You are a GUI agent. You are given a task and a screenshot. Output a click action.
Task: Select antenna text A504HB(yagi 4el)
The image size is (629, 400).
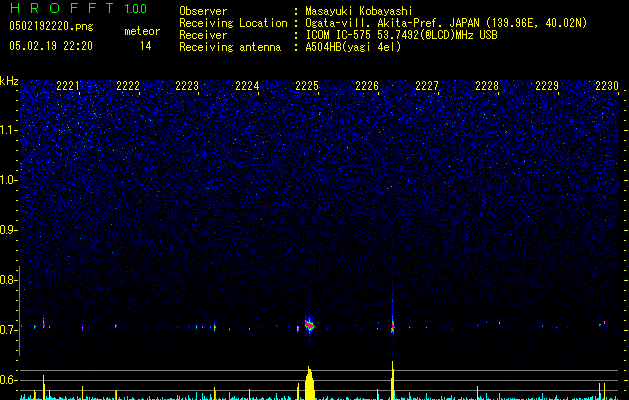[353, 47]
